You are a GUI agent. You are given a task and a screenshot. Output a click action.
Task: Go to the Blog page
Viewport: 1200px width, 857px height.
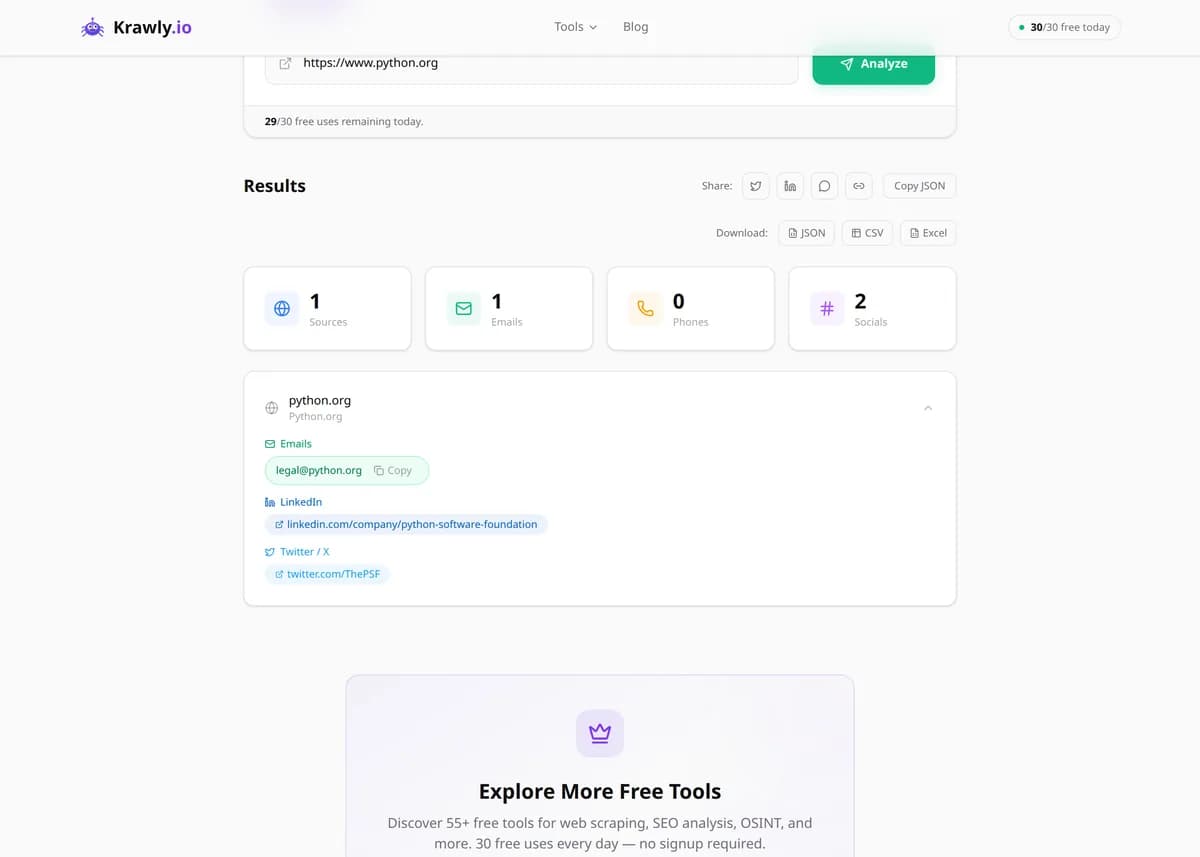click(635, 27)
